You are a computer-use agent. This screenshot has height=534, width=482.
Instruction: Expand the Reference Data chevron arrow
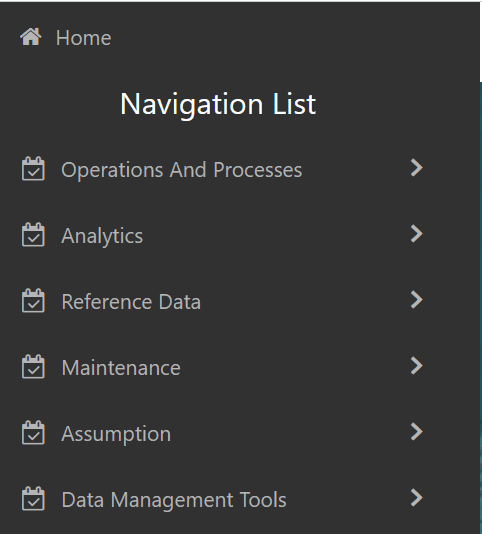[417, 300]
